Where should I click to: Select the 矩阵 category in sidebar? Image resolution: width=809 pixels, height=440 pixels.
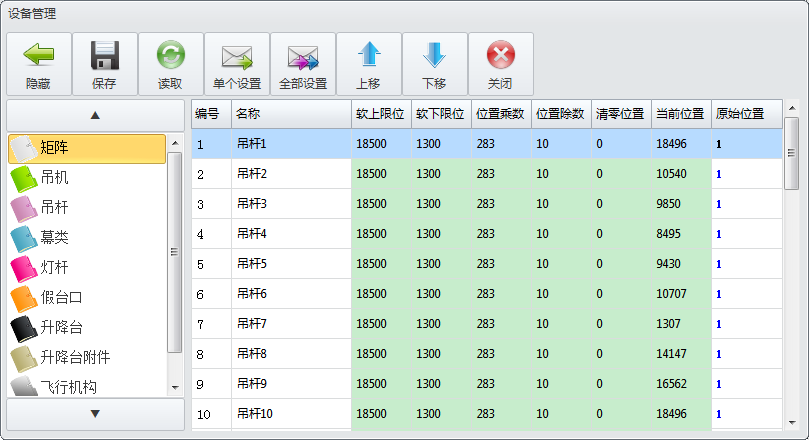click(x=86, y=149)
